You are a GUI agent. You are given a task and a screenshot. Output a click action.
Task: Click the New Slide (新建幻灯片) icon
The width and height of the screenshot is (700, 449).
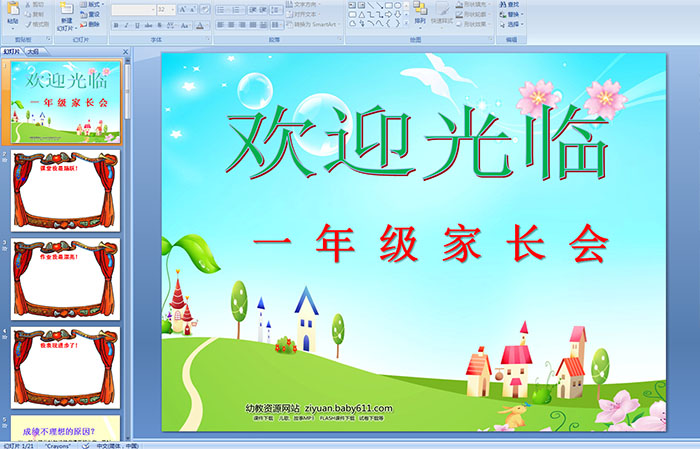[67, 8]
